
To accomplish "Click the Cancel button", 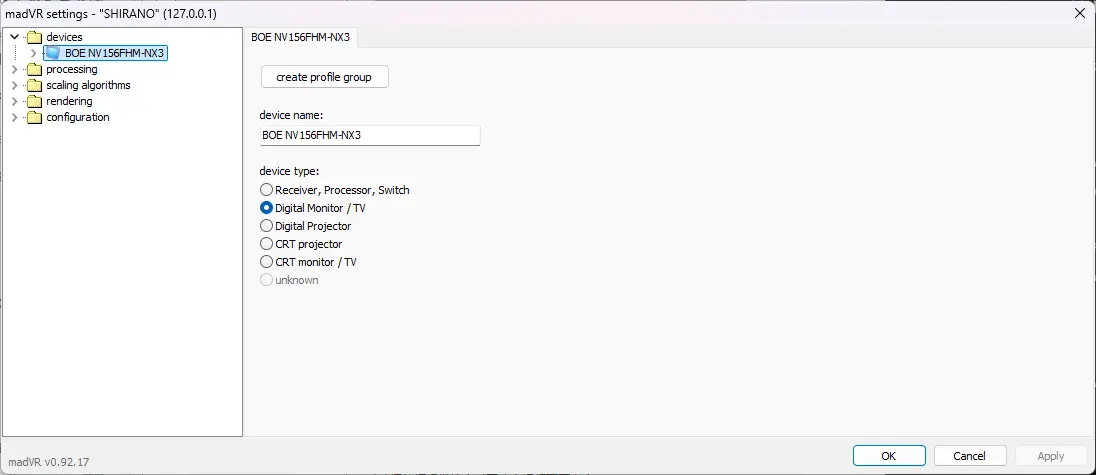I will click(969, 456).
